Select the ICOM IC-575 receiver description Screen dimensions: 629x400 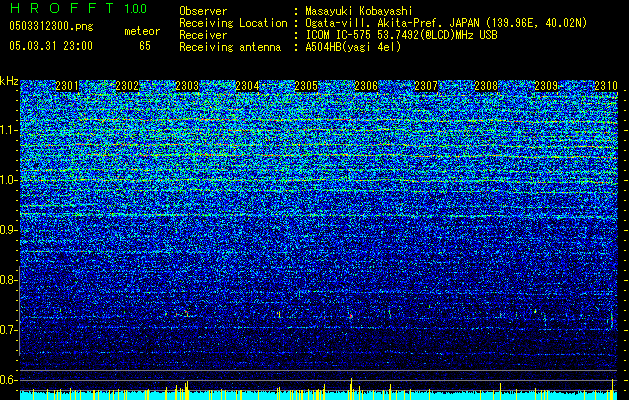[x=402, y=35]
